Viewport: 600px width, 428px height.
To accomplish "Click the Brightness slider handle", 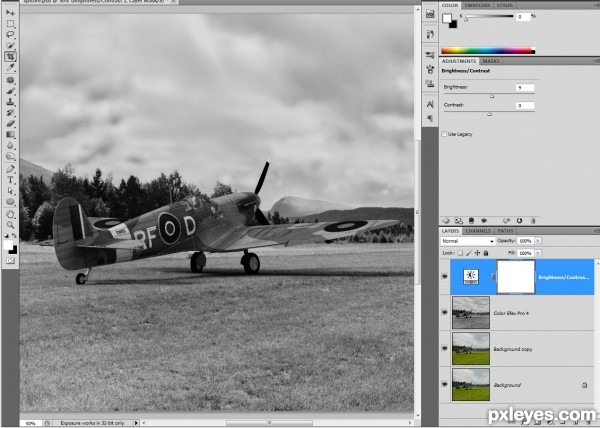I will click(492, 96).
